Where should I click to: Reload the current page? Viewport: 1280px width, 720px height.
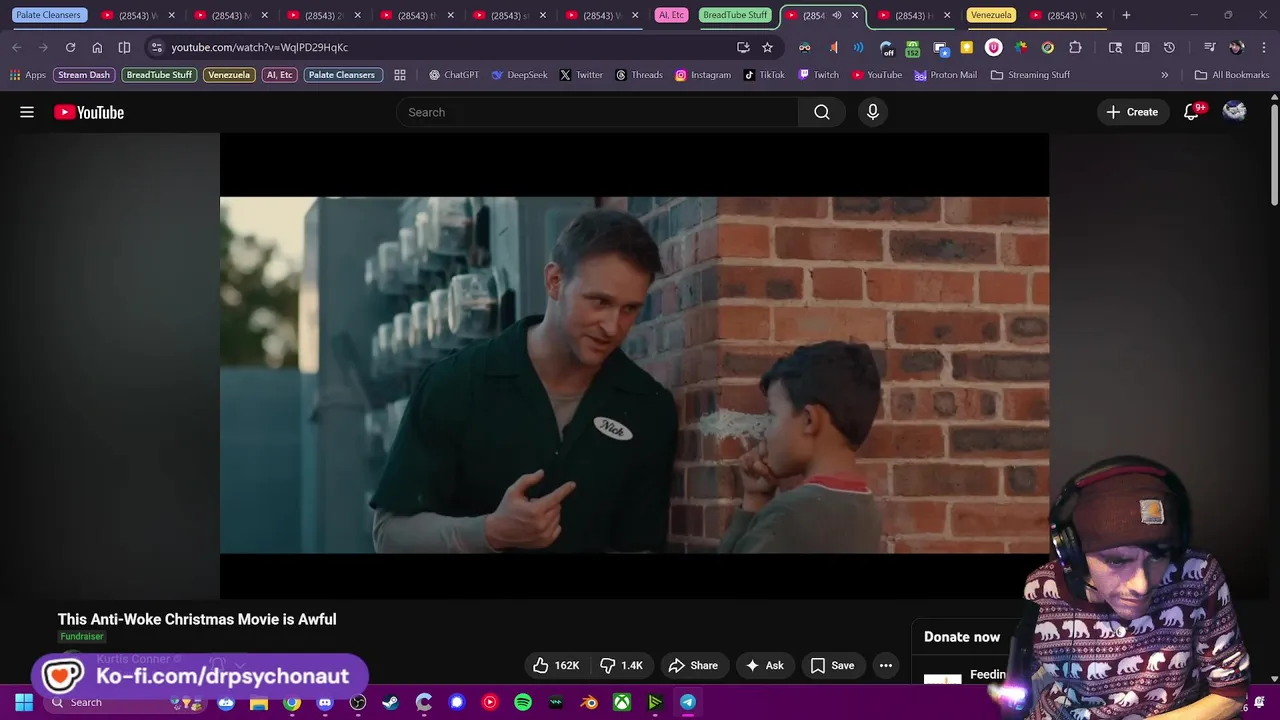point(70,47)
